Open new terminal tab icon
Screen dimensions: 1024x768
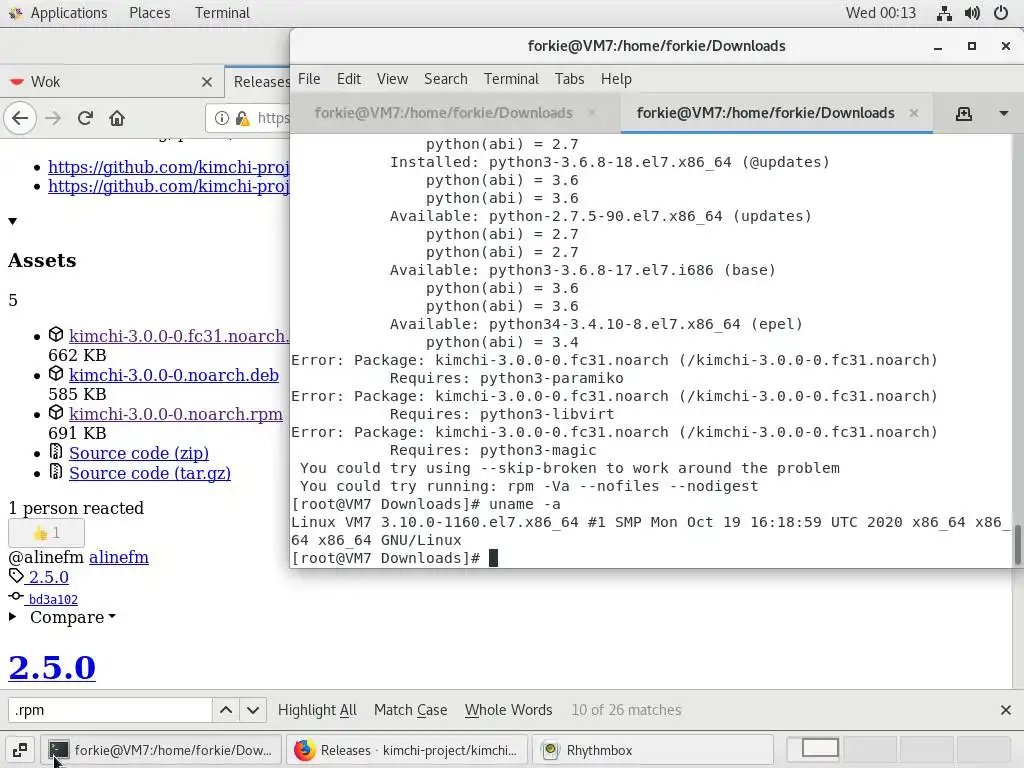[x=964, y=114]
